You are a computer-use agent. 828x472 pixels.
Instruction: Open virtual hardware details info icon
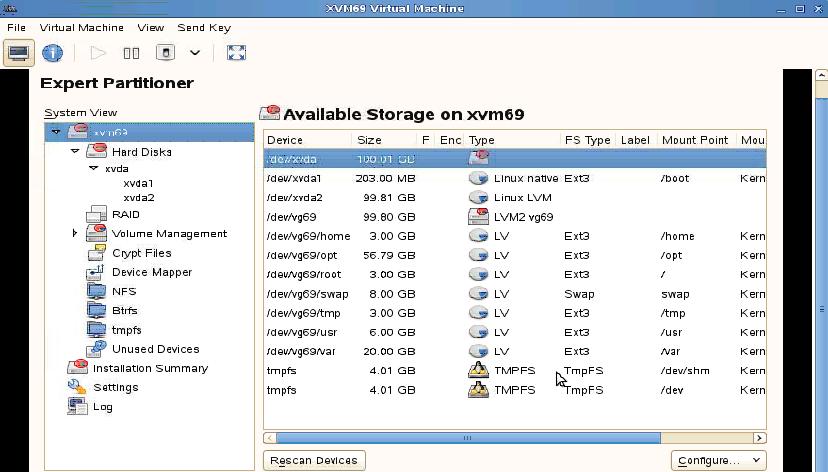[52, 53]
